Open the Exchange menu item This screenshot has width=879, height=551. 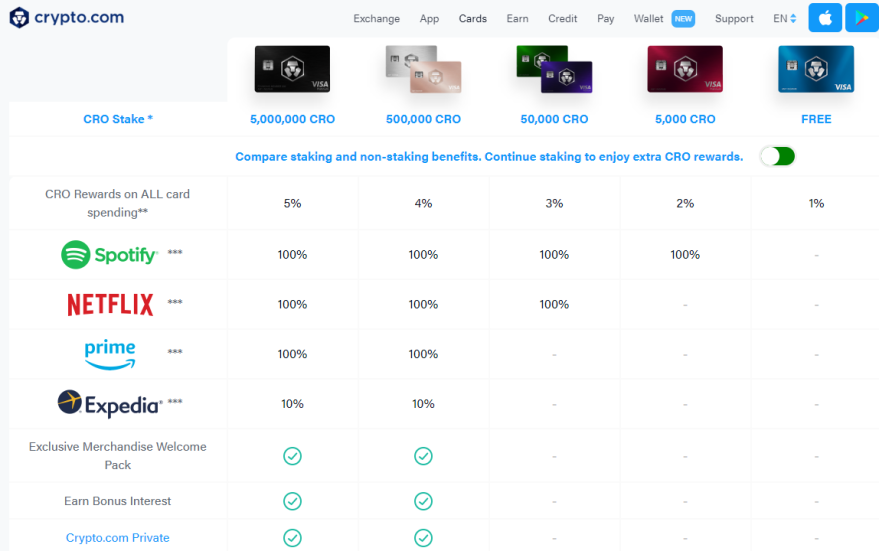coord(376,18)
